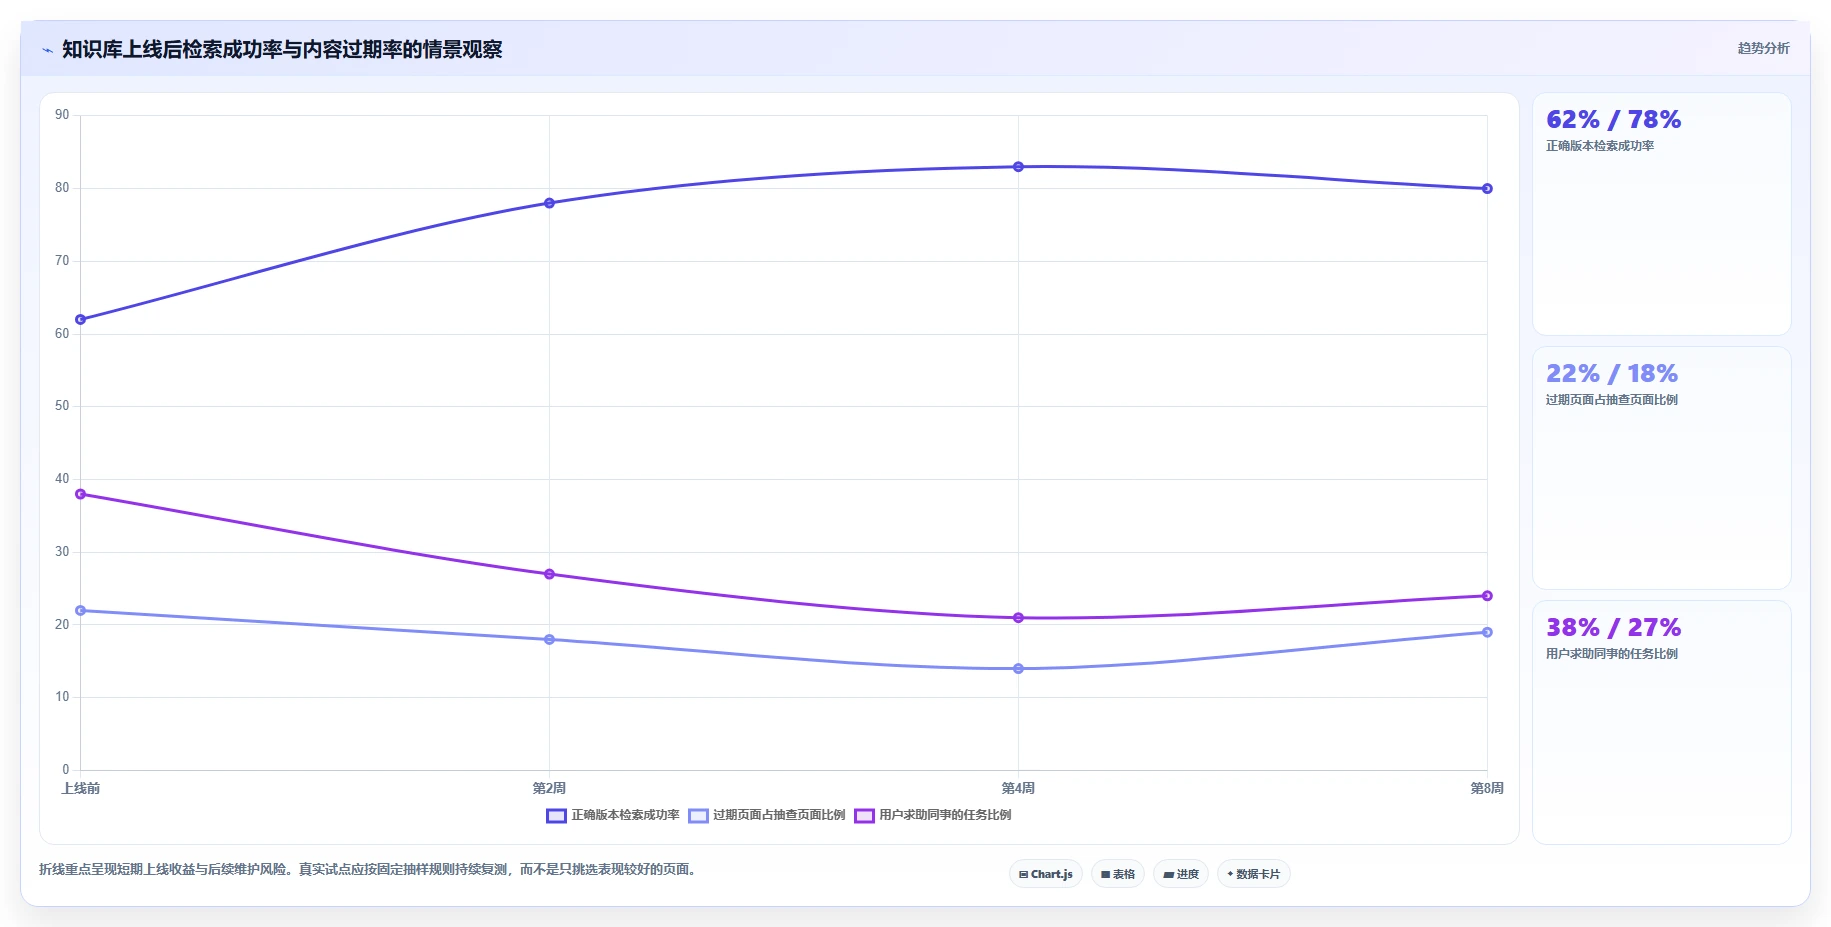Image resolution: width=1831 pixels, height=927 pixels.
Task: Click 正确版本检索成功率 caption in the first card
Action: click(1600, 146)
